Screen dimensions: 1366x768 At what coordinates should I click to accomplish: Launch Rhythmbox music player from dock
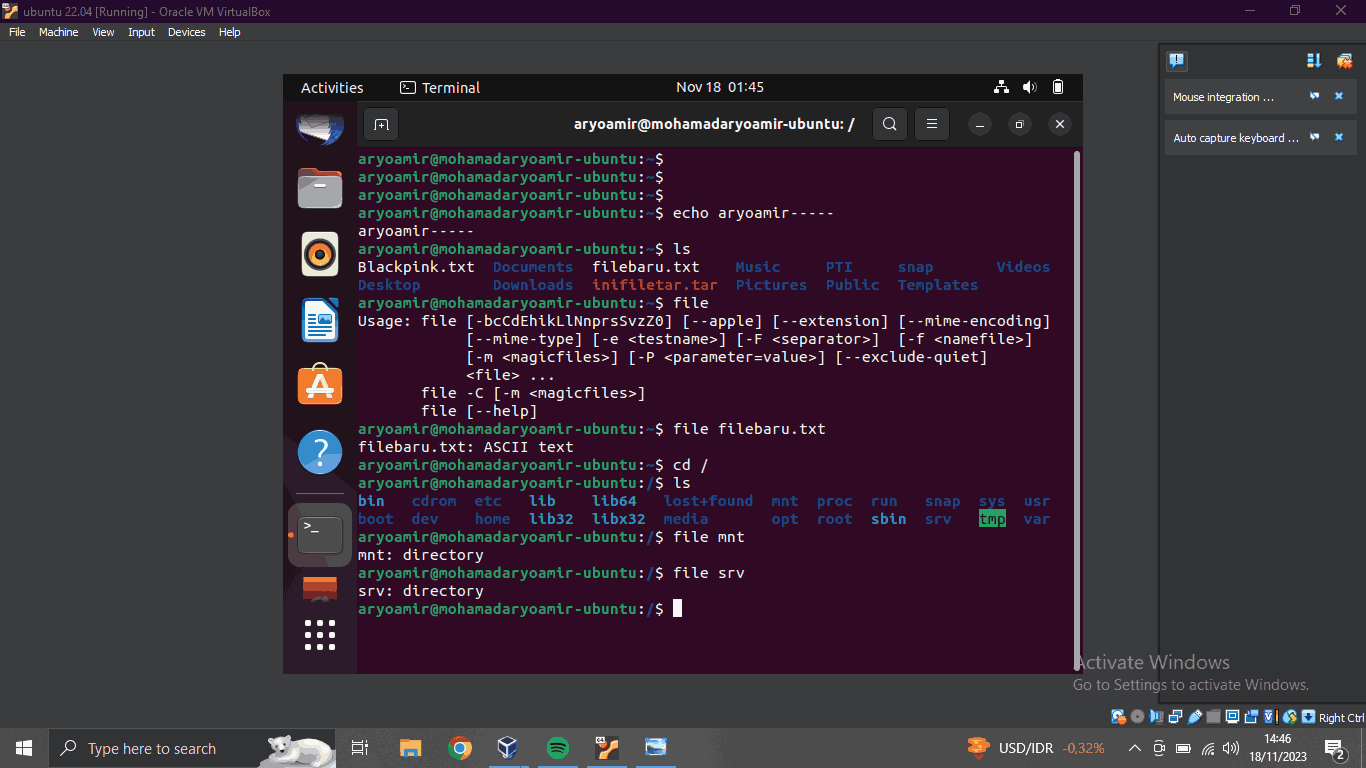tap(320, 254)
